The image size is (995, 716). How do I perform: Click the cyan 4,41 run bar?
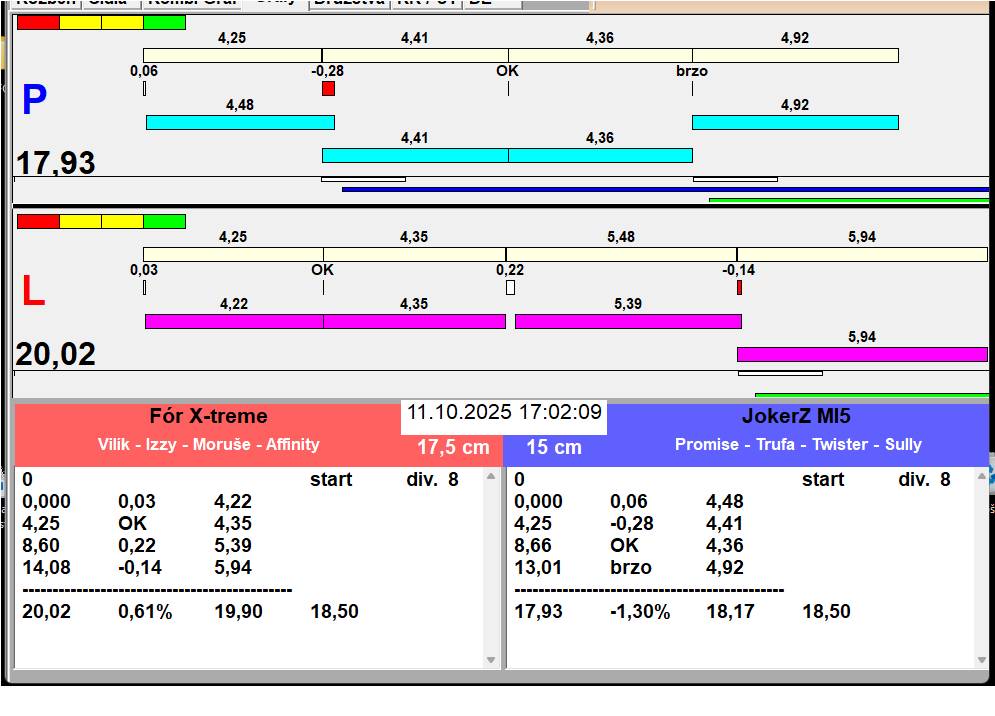point(415,156)
